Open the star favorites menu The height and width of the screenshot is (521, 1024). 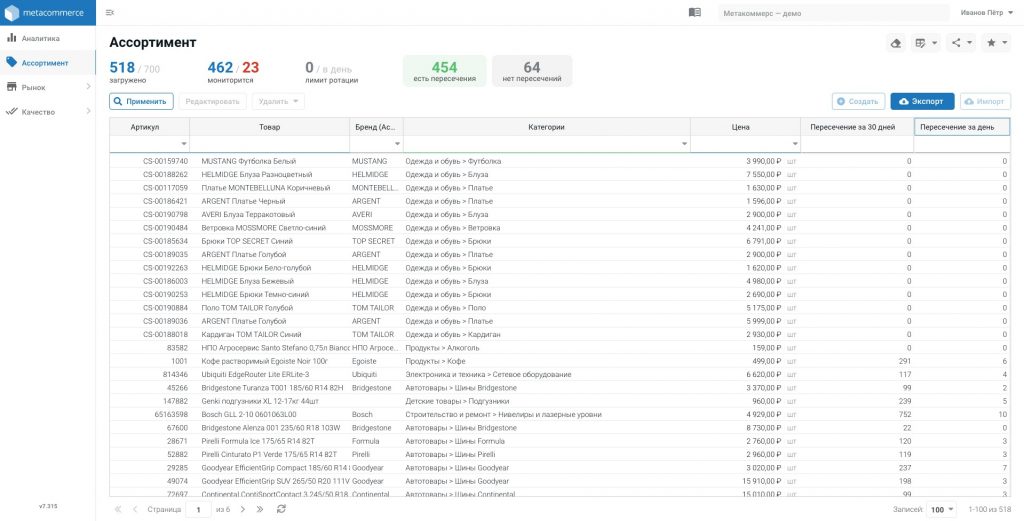coord(995,43)
